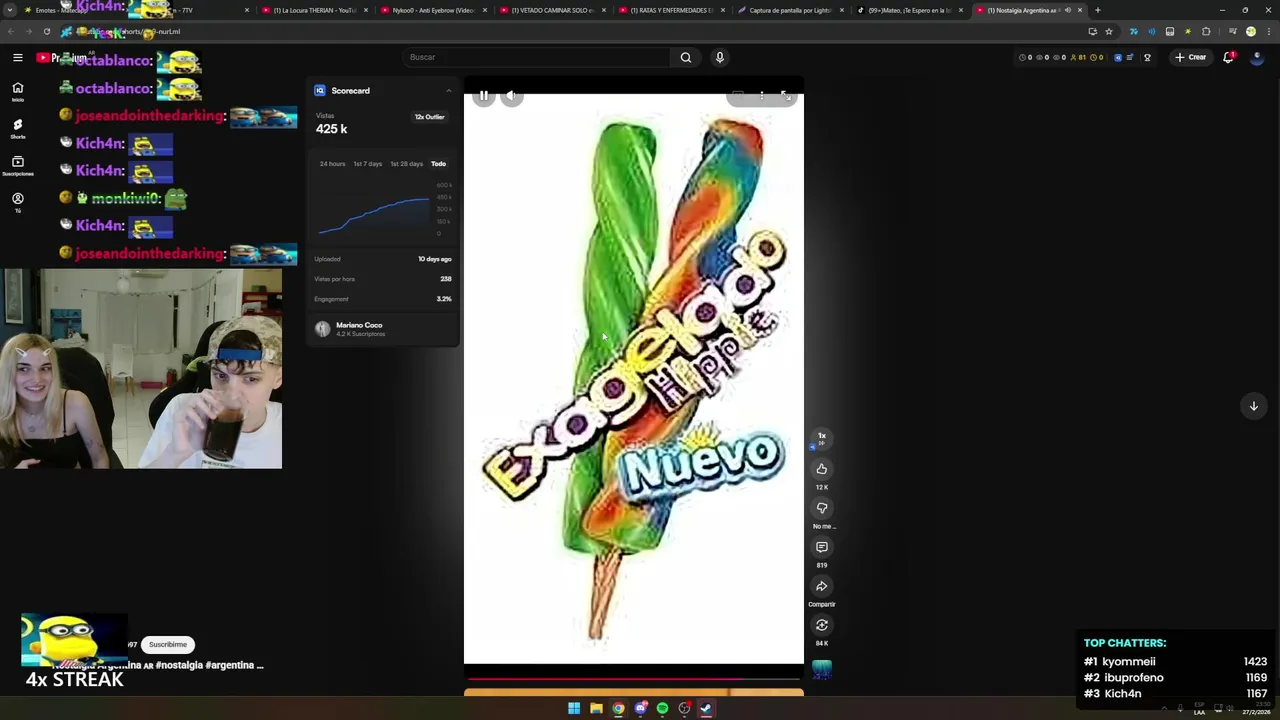Click the Suscribirme button

click(168, 645)
